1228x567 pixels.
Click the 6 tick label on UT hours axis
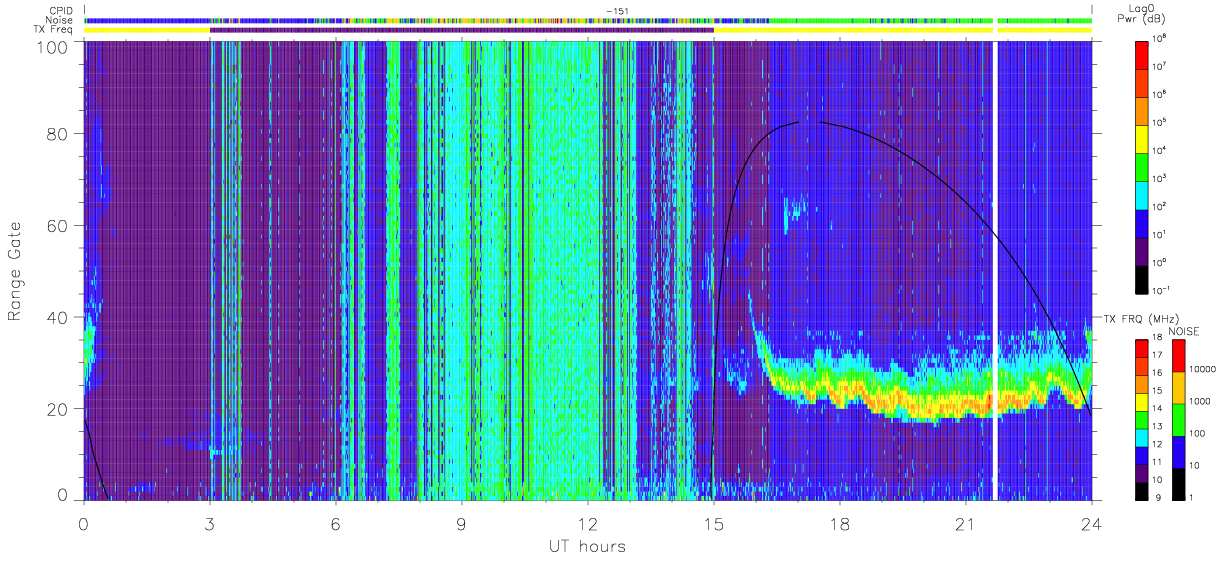[x=336, y=524]
